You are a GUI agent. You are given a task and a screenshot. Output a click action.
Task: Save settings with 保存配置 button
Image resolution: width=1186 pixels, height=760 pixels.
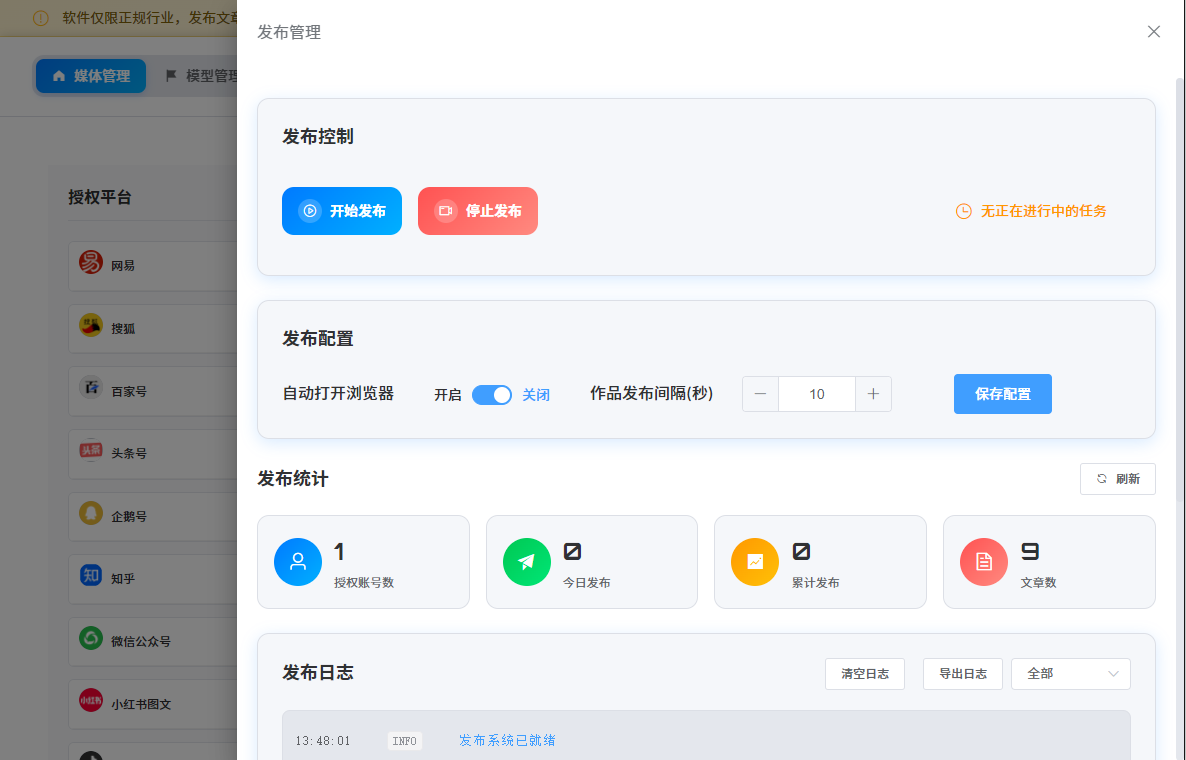[x=1003, y=394]
